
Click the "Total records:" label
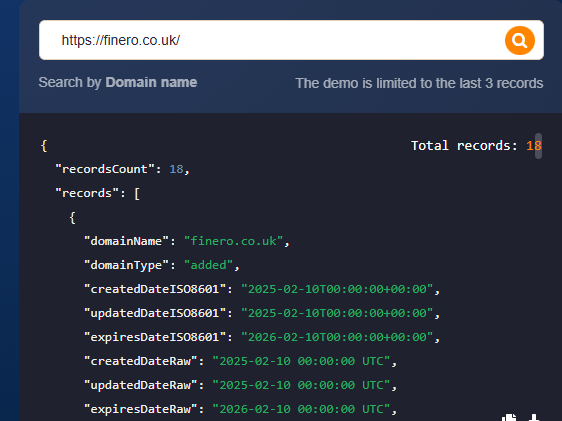[x=464, y=146]
